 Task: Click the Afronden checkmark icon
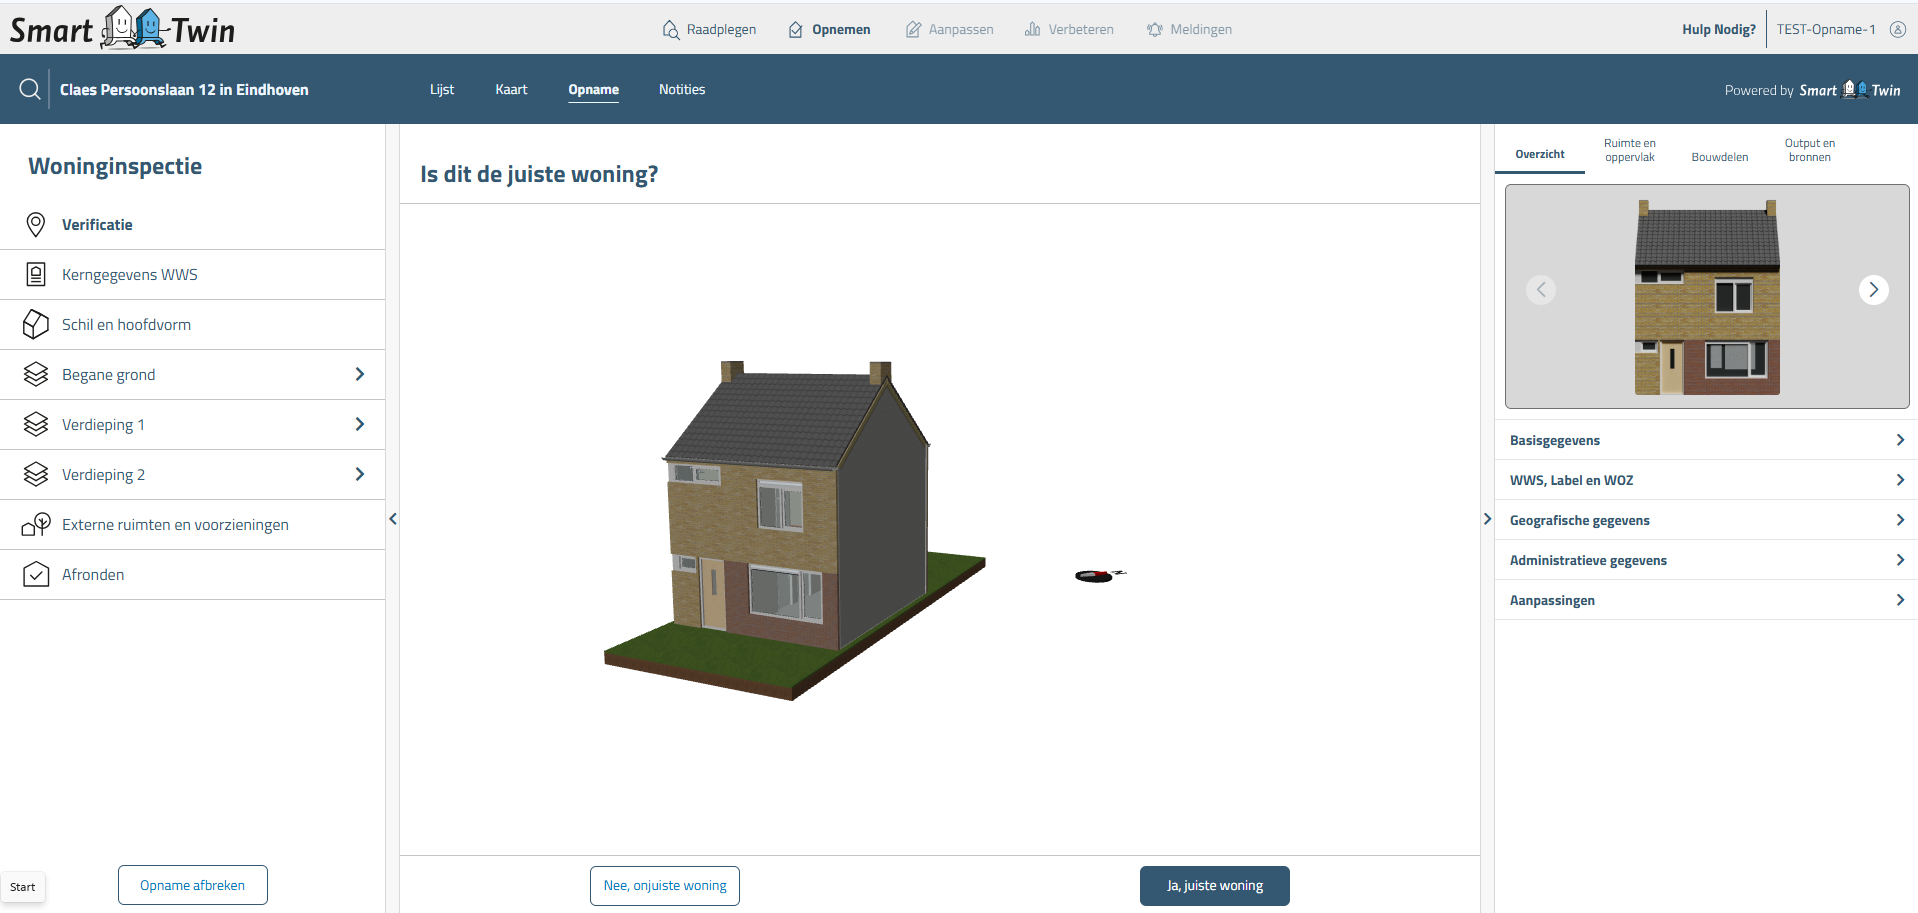point(36,575)
